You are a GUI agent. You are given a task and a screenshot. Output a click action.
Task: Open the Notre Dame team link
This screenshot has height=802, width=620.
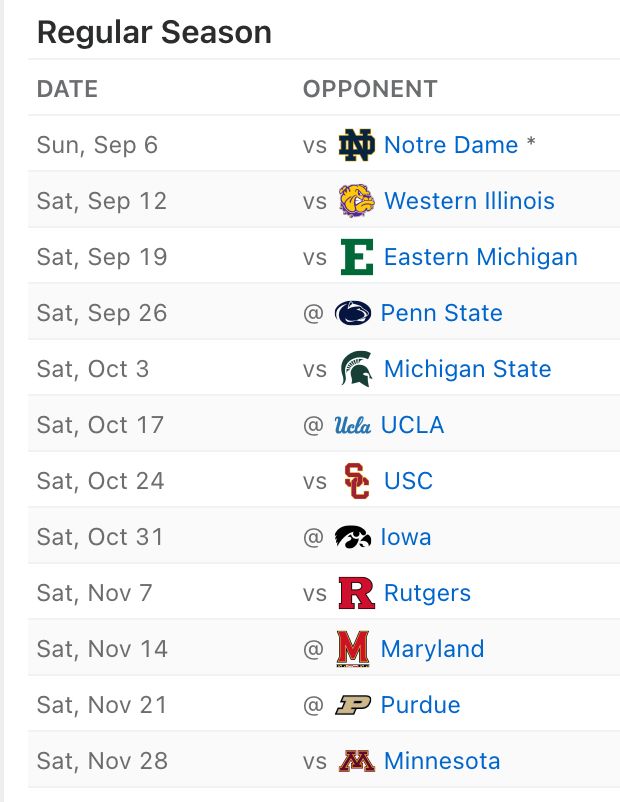pos(451,145)
